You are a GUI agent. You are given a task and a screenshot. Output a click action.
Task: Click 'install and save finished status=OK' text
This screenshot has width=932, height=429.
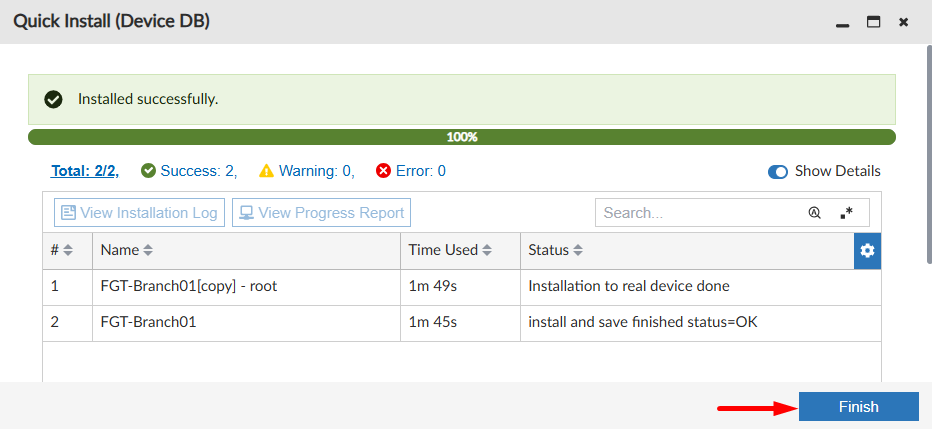click(x=643, y=323)
